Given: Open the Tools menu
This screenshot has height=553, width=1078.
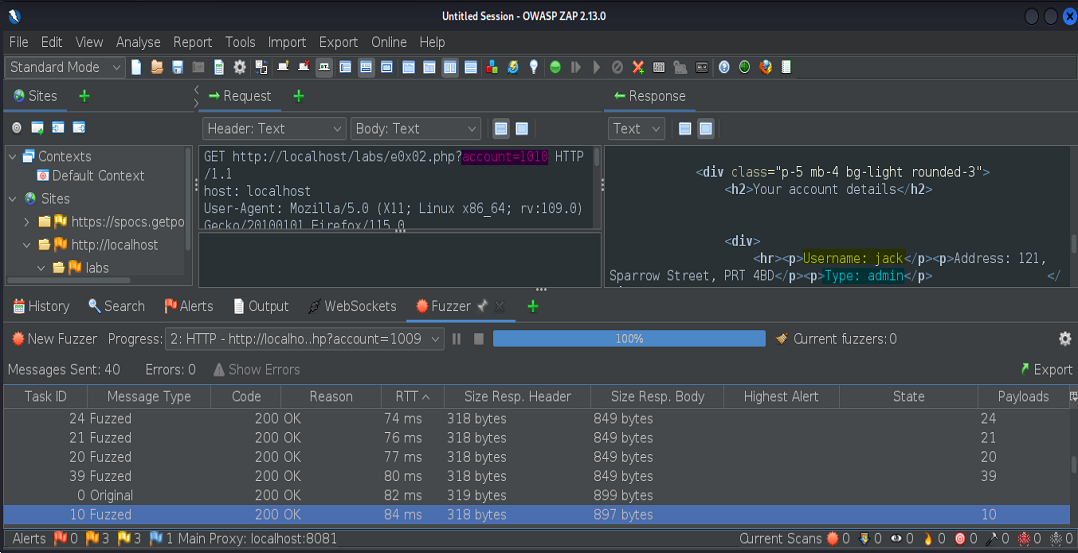Looking at the screenshot, I should point(240,42).
